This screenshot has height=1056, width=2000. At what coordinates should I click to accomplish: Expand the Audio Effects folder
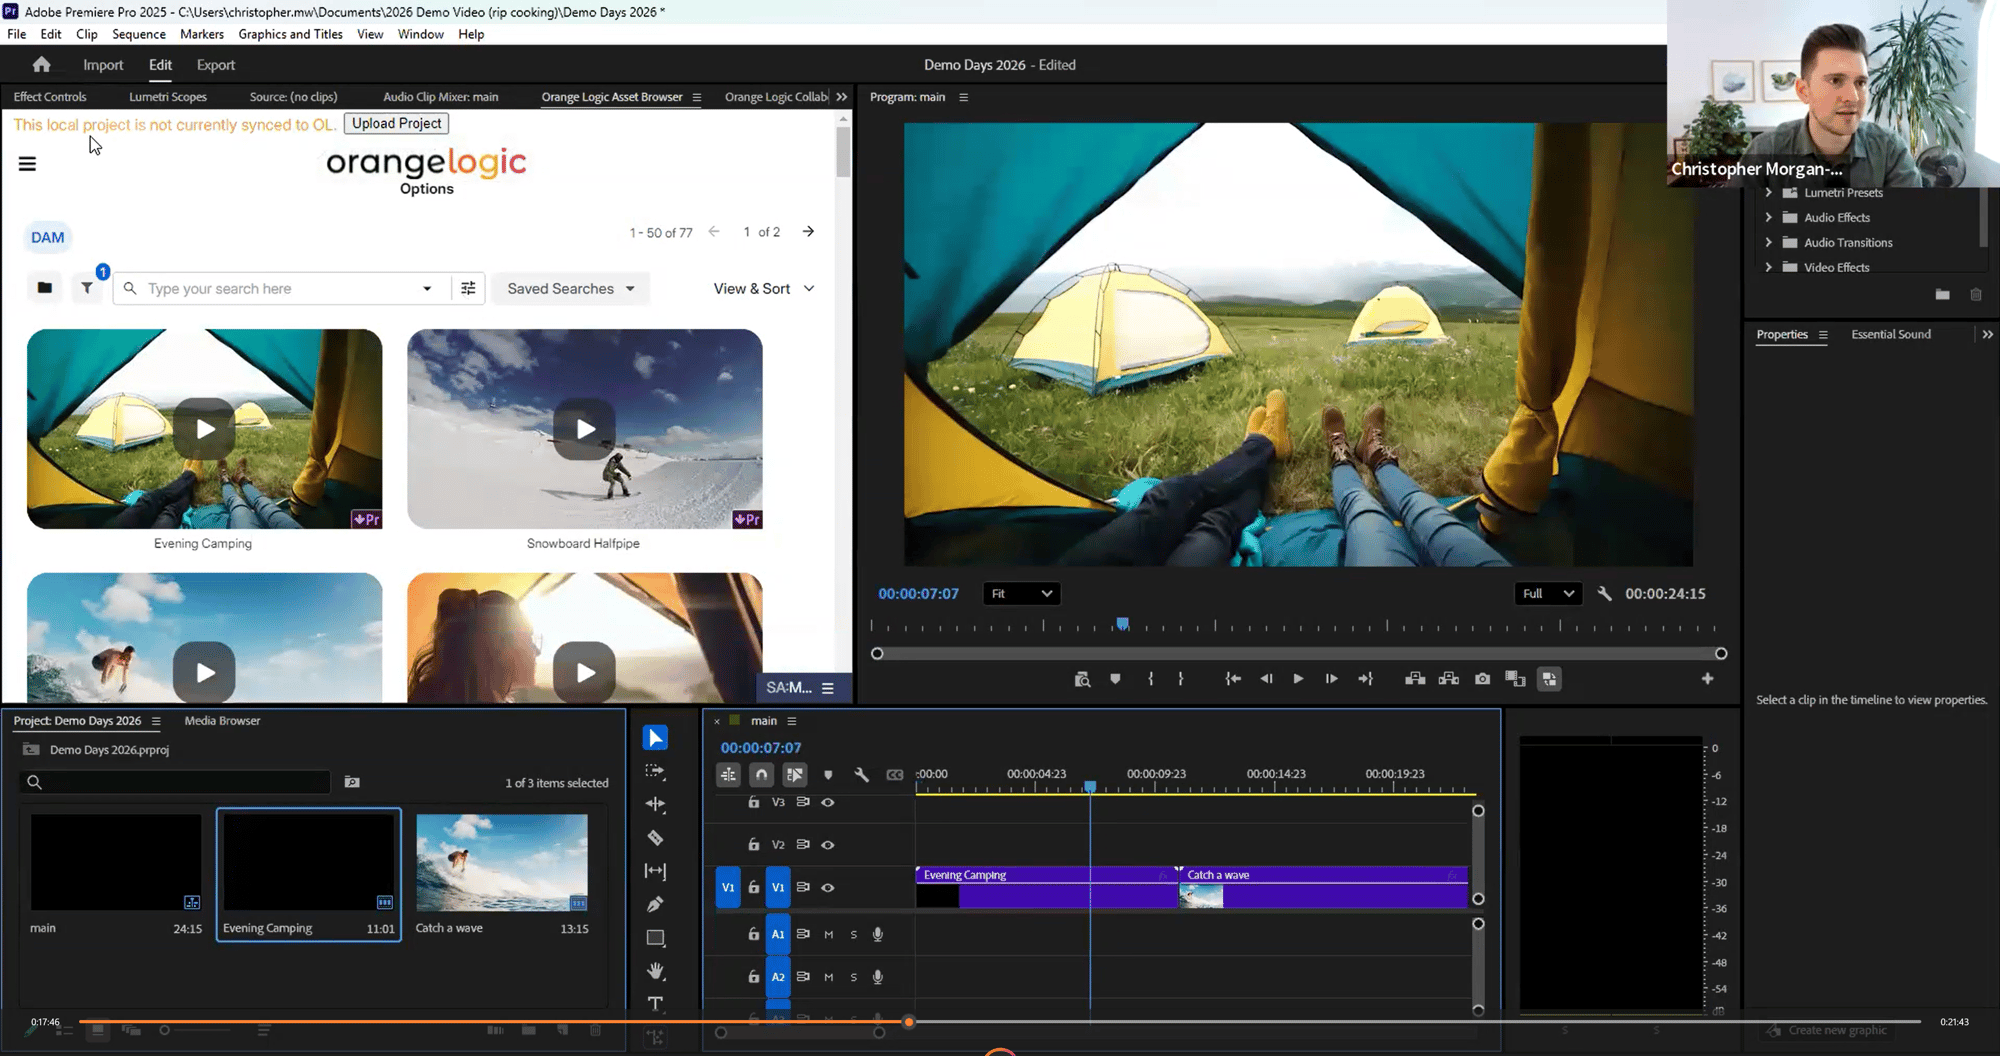(x=1768, y=218)
